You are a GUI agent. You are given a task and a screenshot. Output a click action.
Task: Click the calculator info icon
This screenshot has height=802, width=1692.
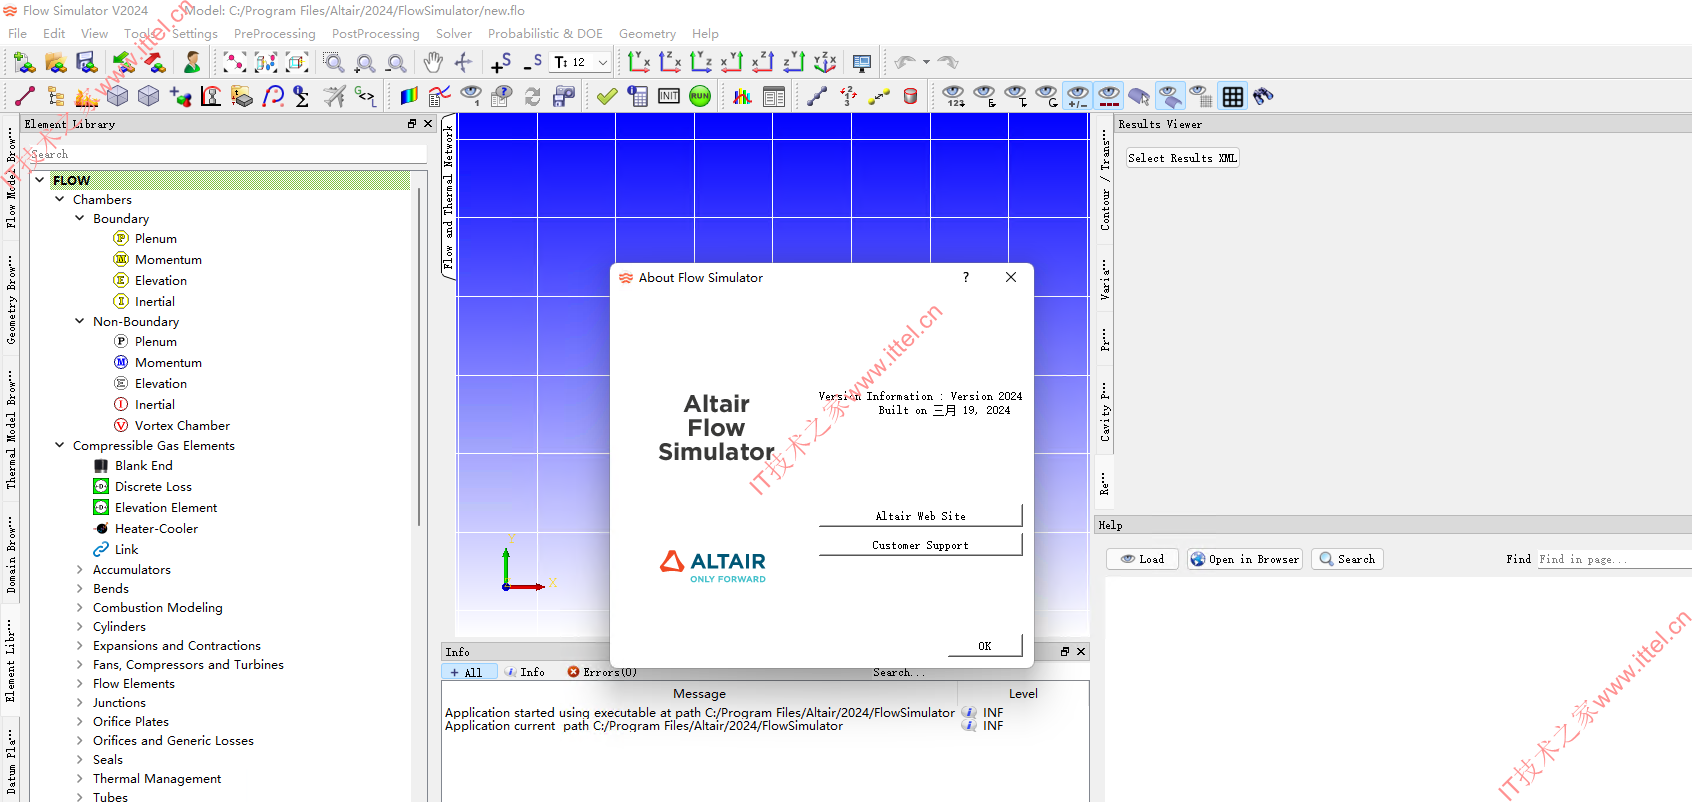tap(637, 96)
